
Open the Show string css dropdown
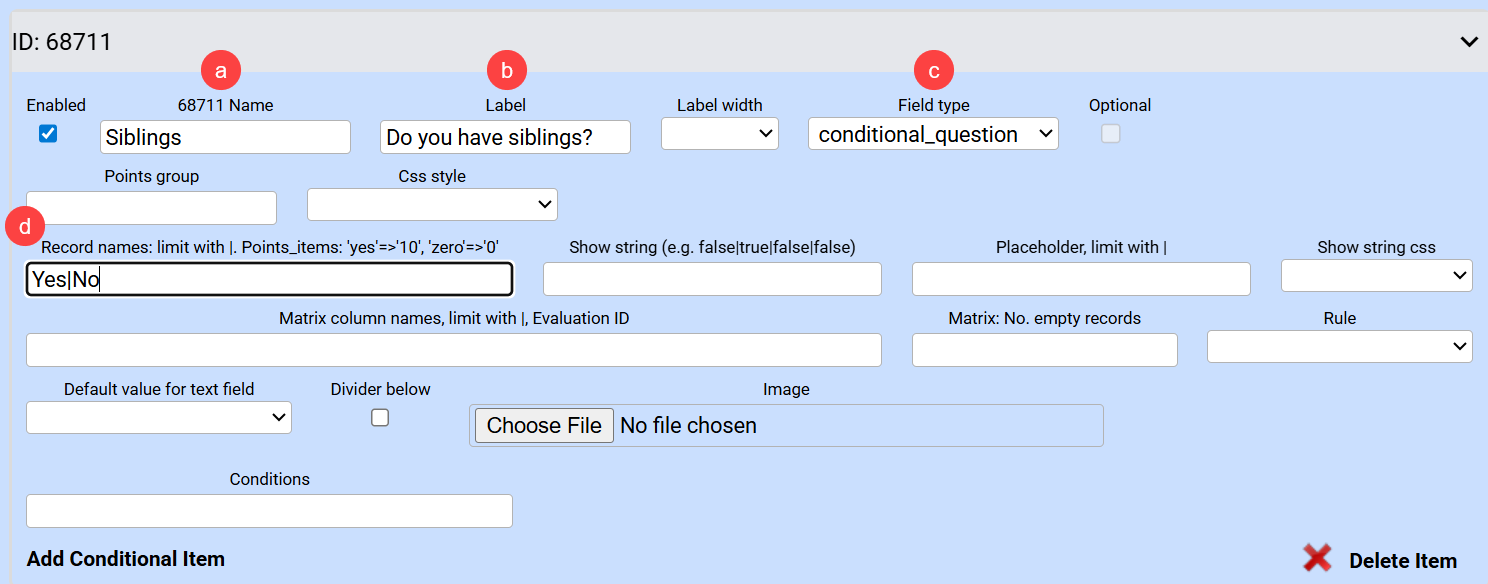pyautogui.click(x=1376, y=275)
